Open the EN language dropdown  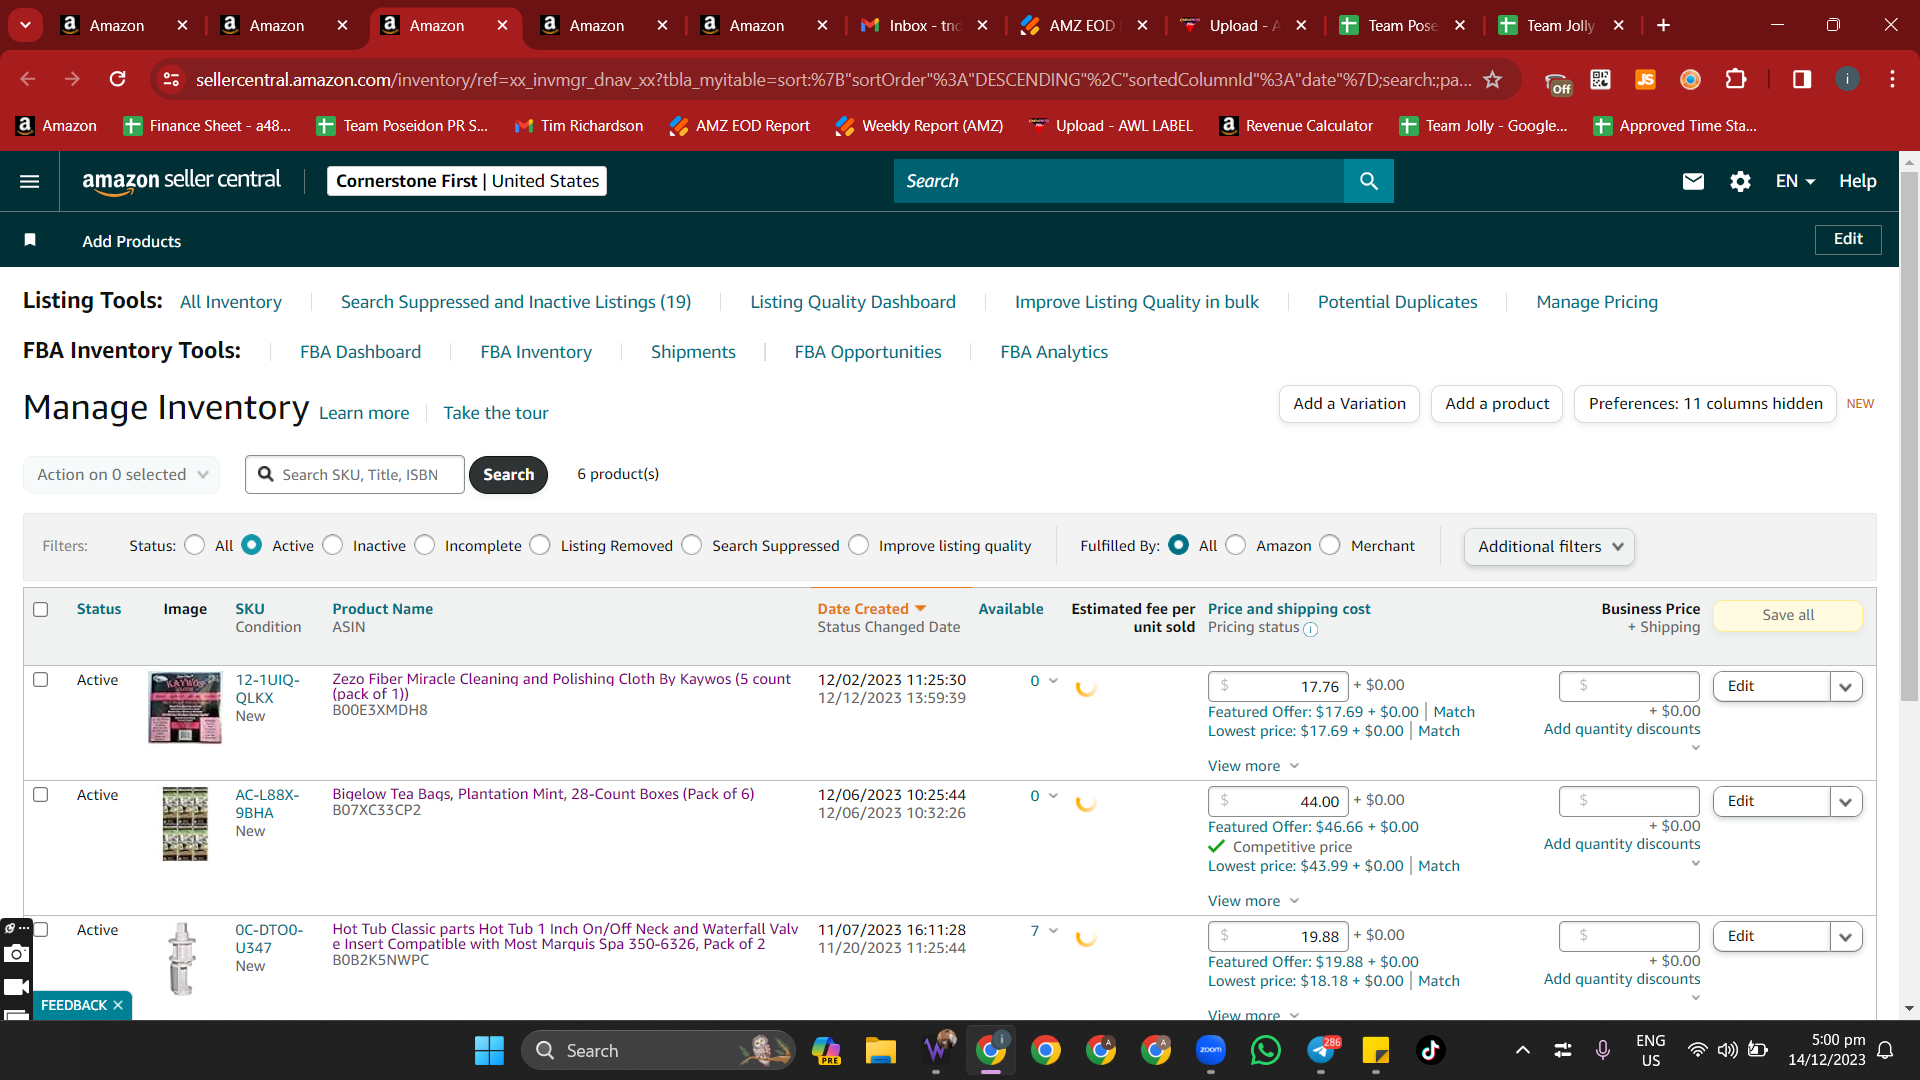pyautogui.click(x=1795, y=181)
